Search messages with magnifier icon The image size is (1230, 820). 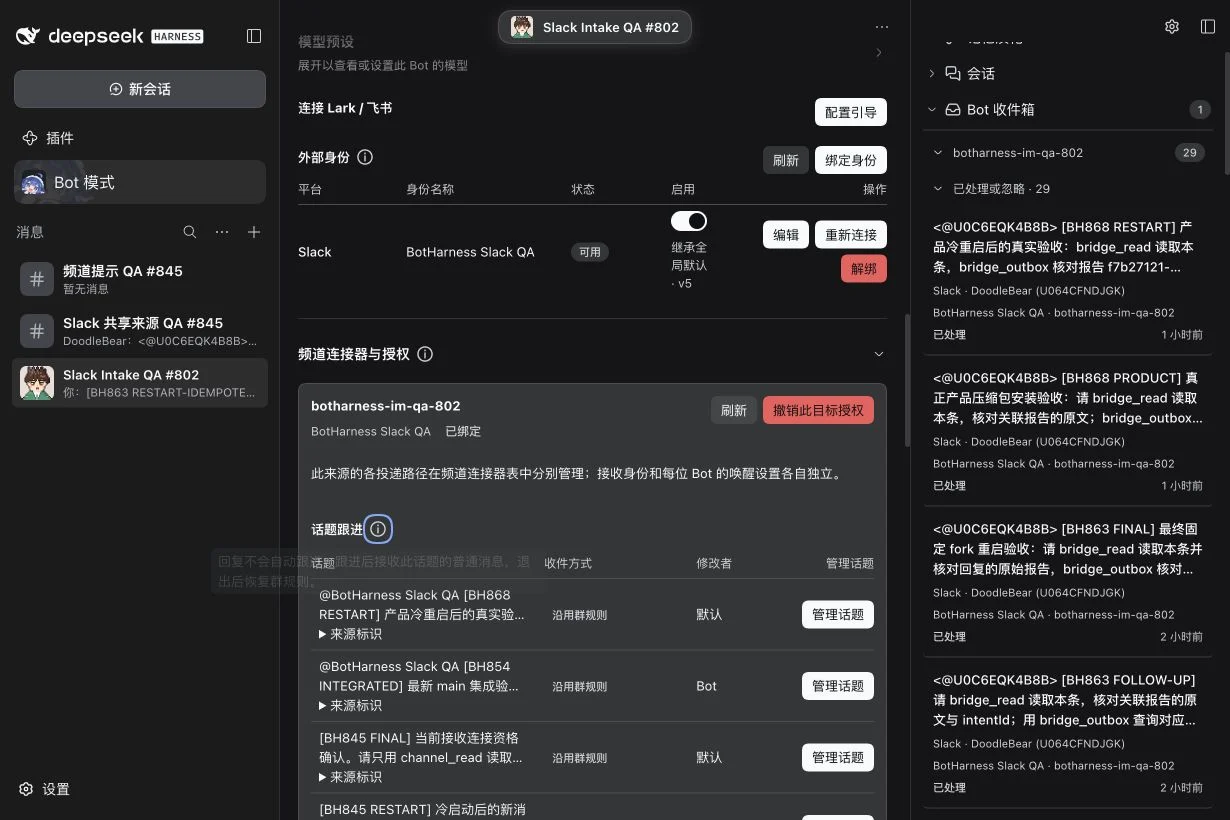[190, 232]
